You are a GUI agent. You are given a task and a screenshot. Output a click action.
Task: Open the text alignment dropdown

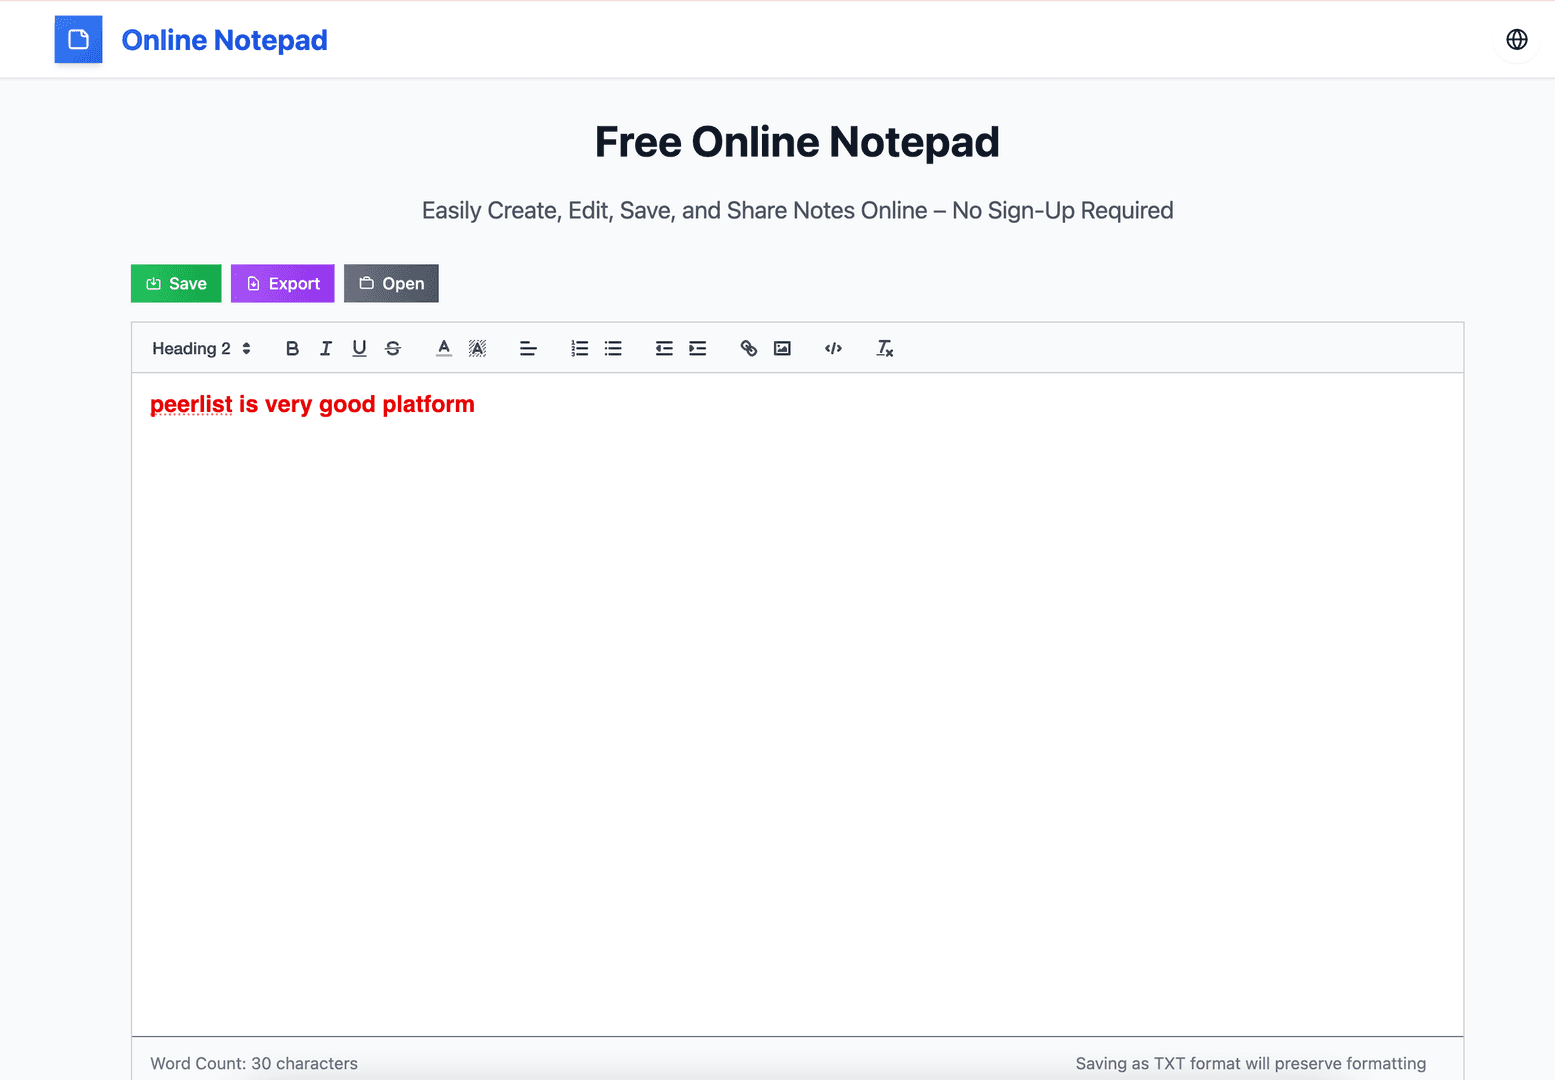click(528, 348)
